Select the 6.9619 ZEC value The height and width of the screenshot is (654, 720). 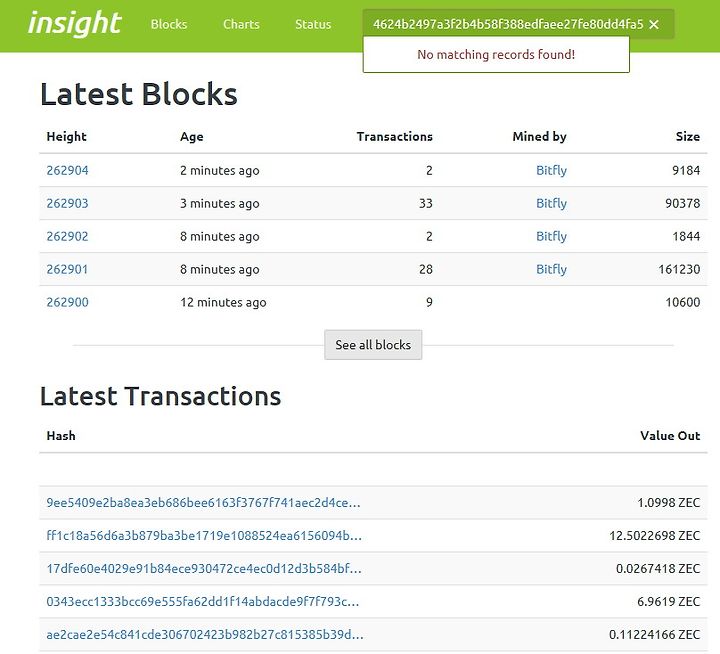coord(669,602)
